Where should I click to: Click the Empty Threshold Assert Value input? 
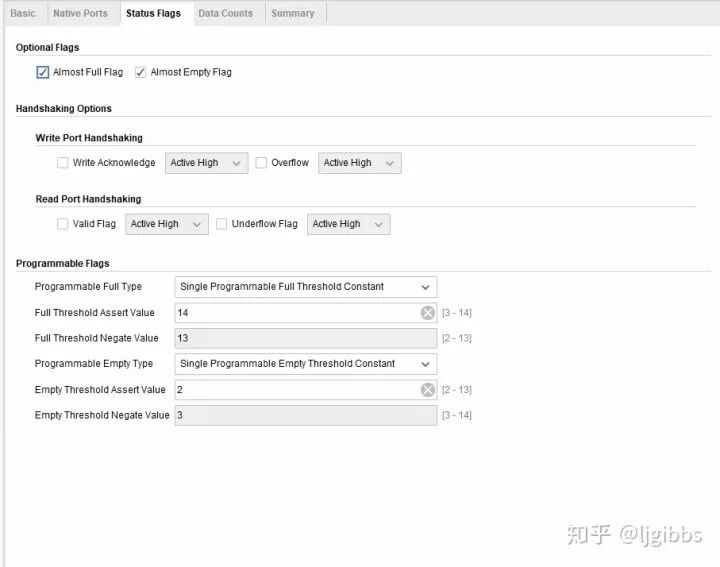click(x=295, y=390)
